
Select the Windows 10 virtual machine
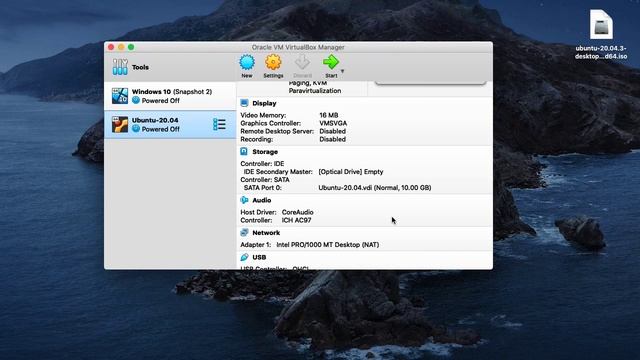tap(170, 96)
